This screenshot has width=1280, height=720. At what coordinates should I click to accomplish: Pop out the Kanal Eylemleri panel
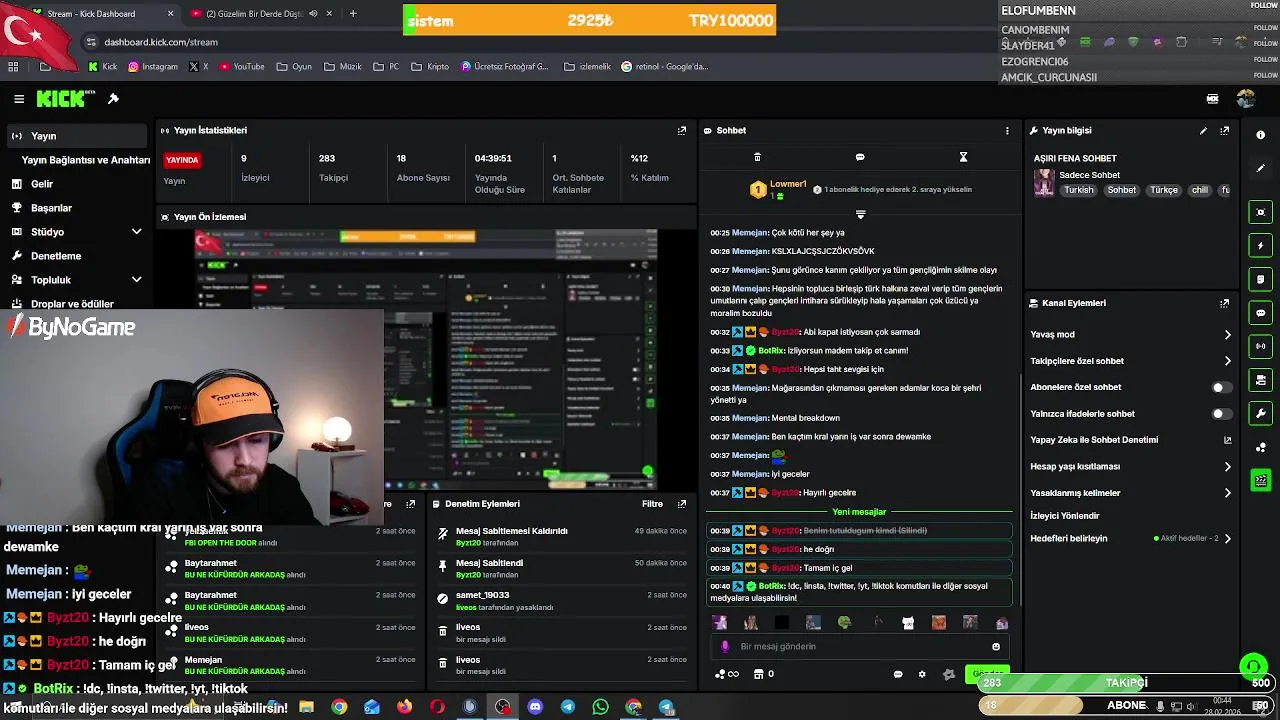(x=1225, y=303)
